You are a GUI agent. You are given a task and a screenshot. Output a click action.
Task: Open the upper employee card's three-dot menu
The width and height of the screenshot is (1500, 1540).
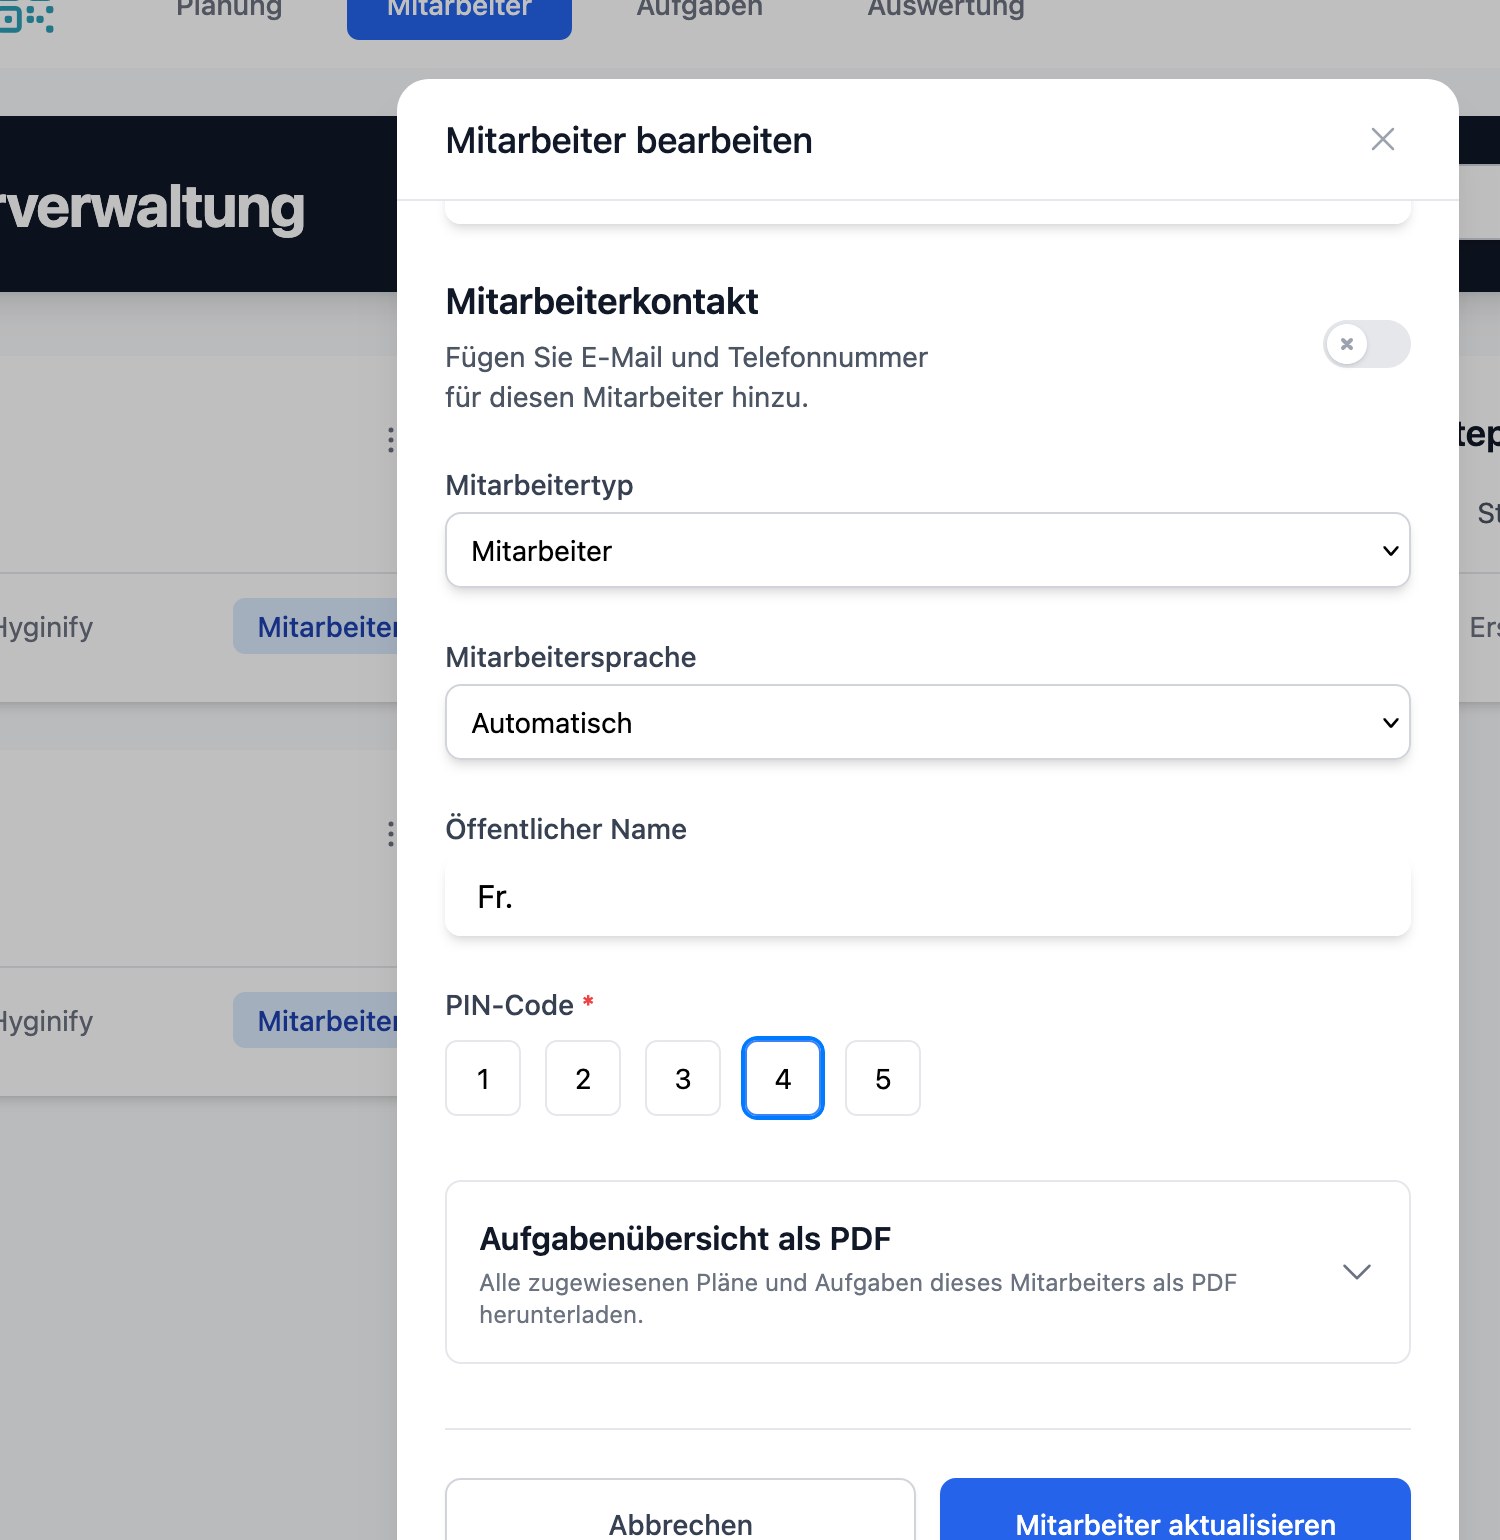click(x=390, y=440)
